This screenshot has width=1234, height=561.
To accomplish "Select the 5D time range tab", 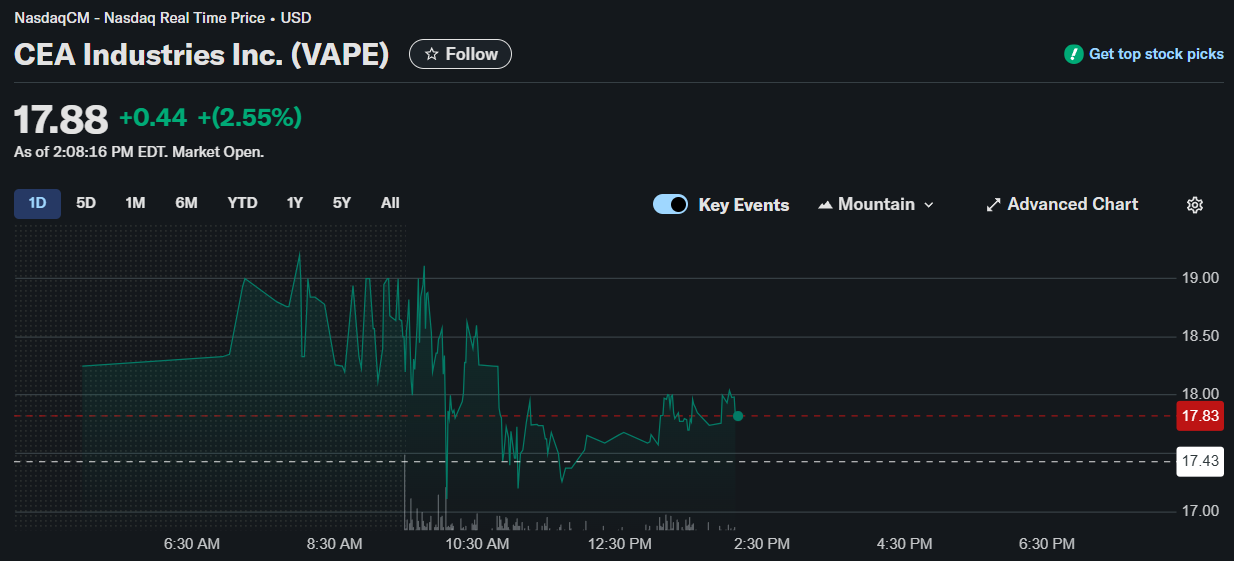I will point(86,203).
